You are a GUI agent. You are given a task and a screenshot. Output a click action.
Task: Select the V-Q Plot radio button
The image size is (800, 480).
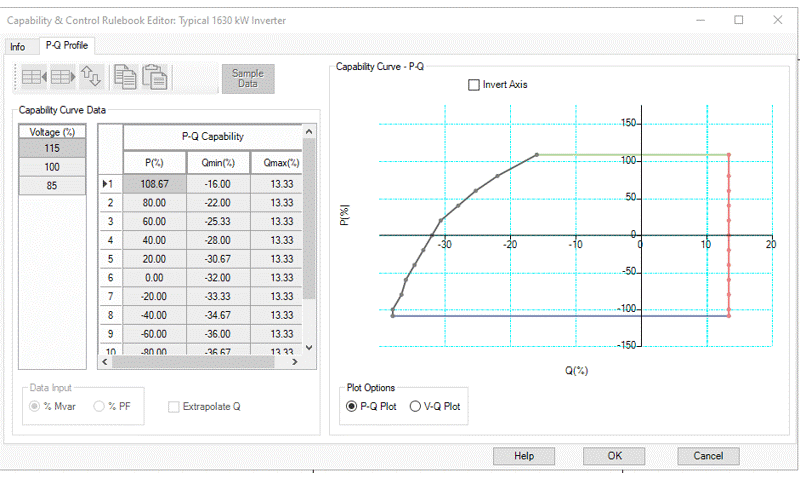tap(416, 406)
